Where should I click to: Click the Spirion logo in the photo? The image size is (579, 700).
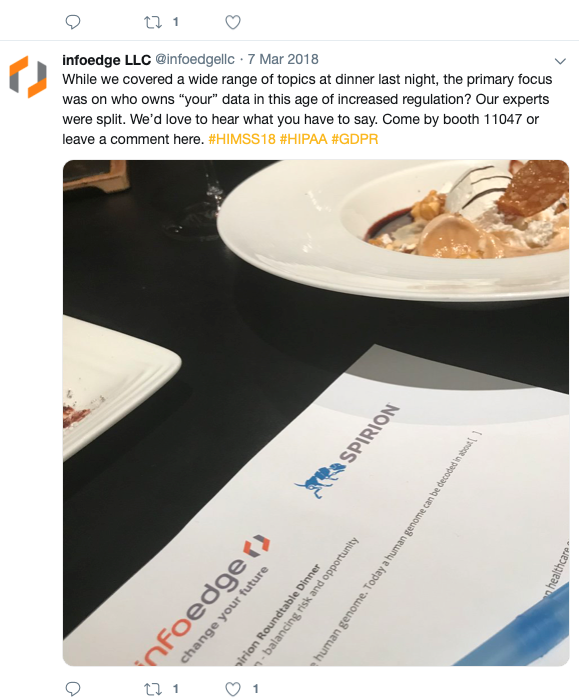coord(347,450)
